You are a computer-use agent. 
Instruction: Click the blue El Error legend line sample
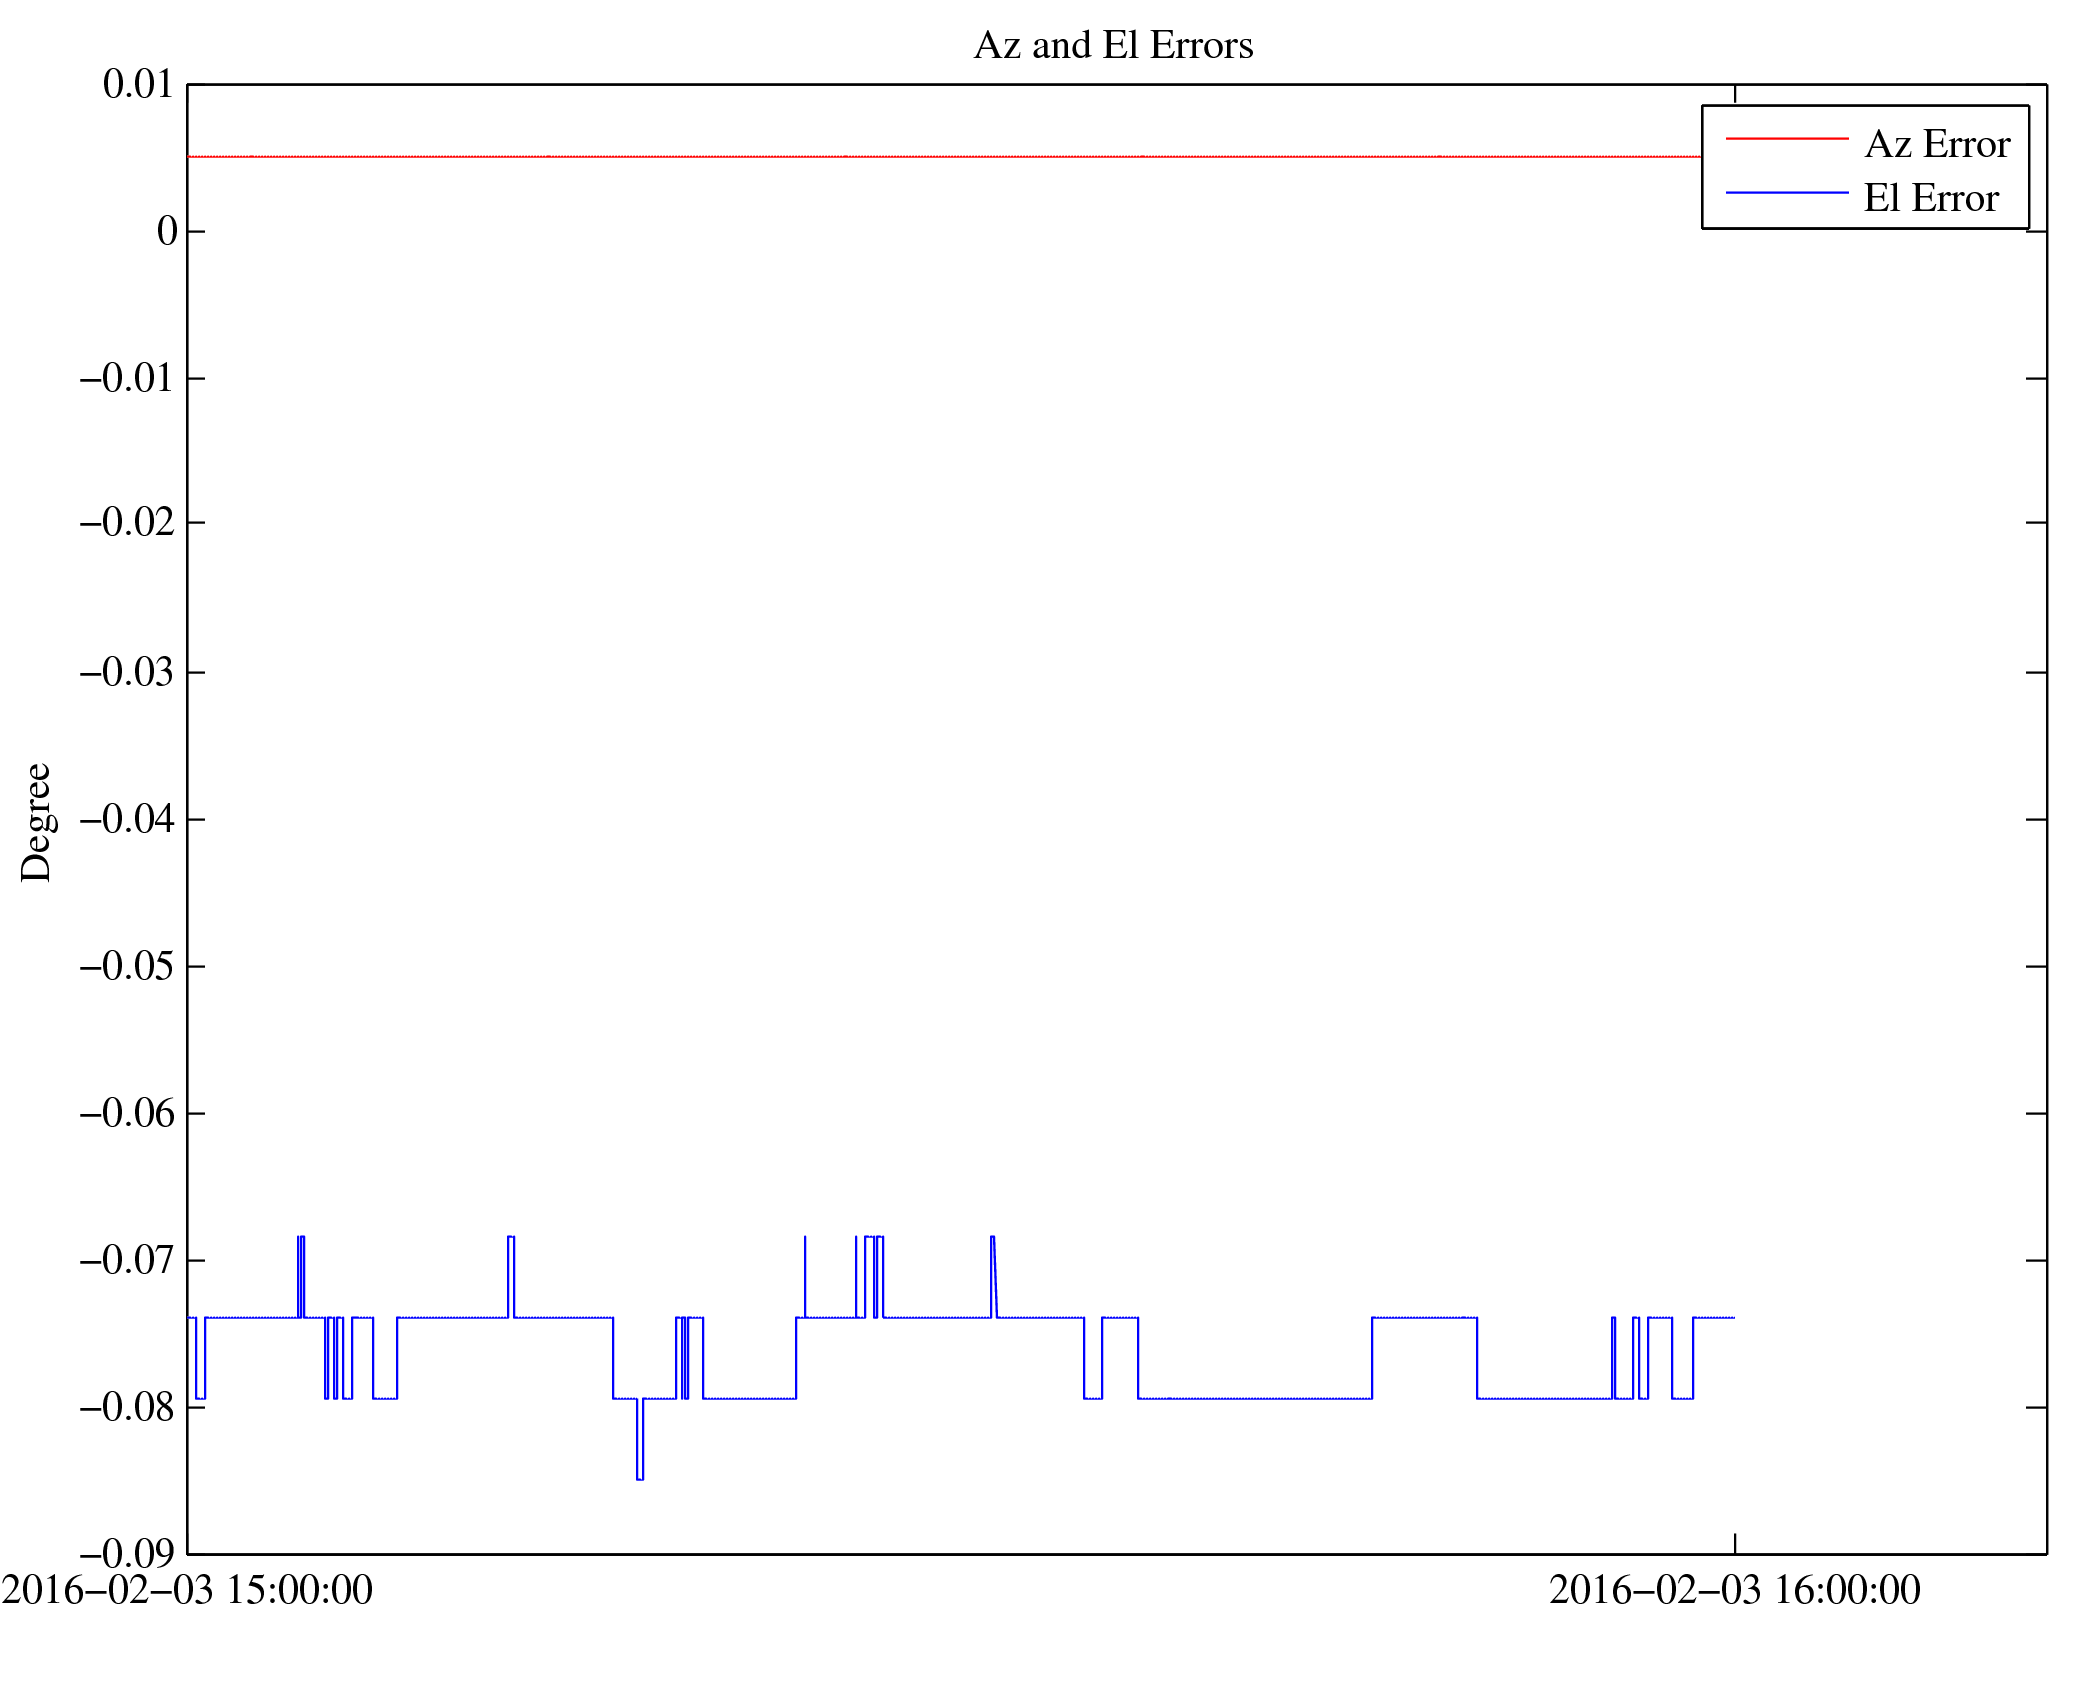pos(1786,192)
